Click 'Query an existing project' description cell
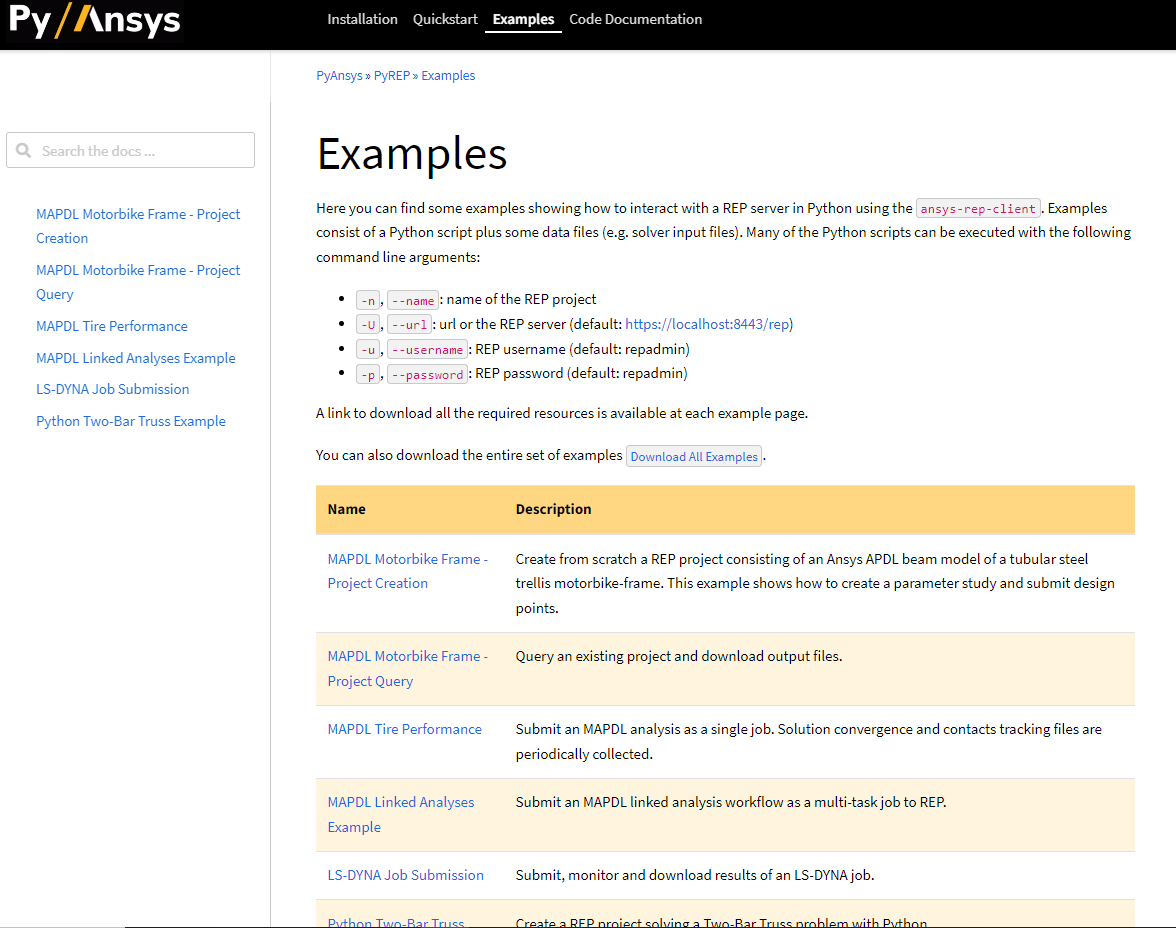The height and width of the screenshot is (928, 1176). (x=679, y=656)
